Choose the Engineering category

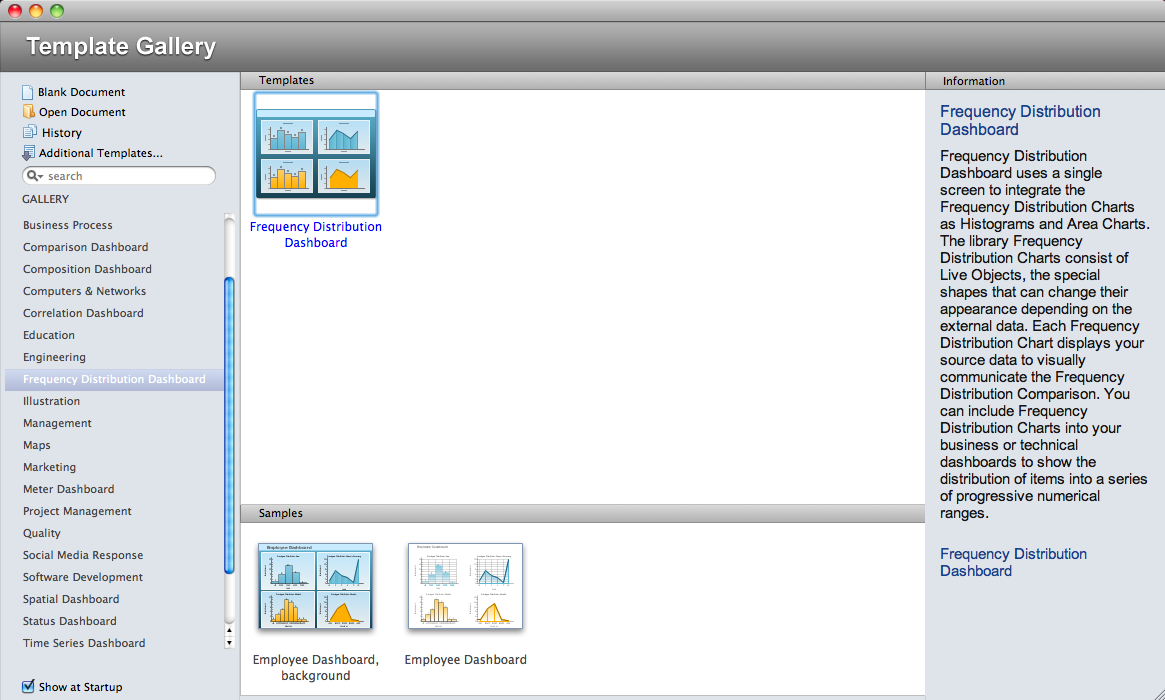click(x=54, y=357)
